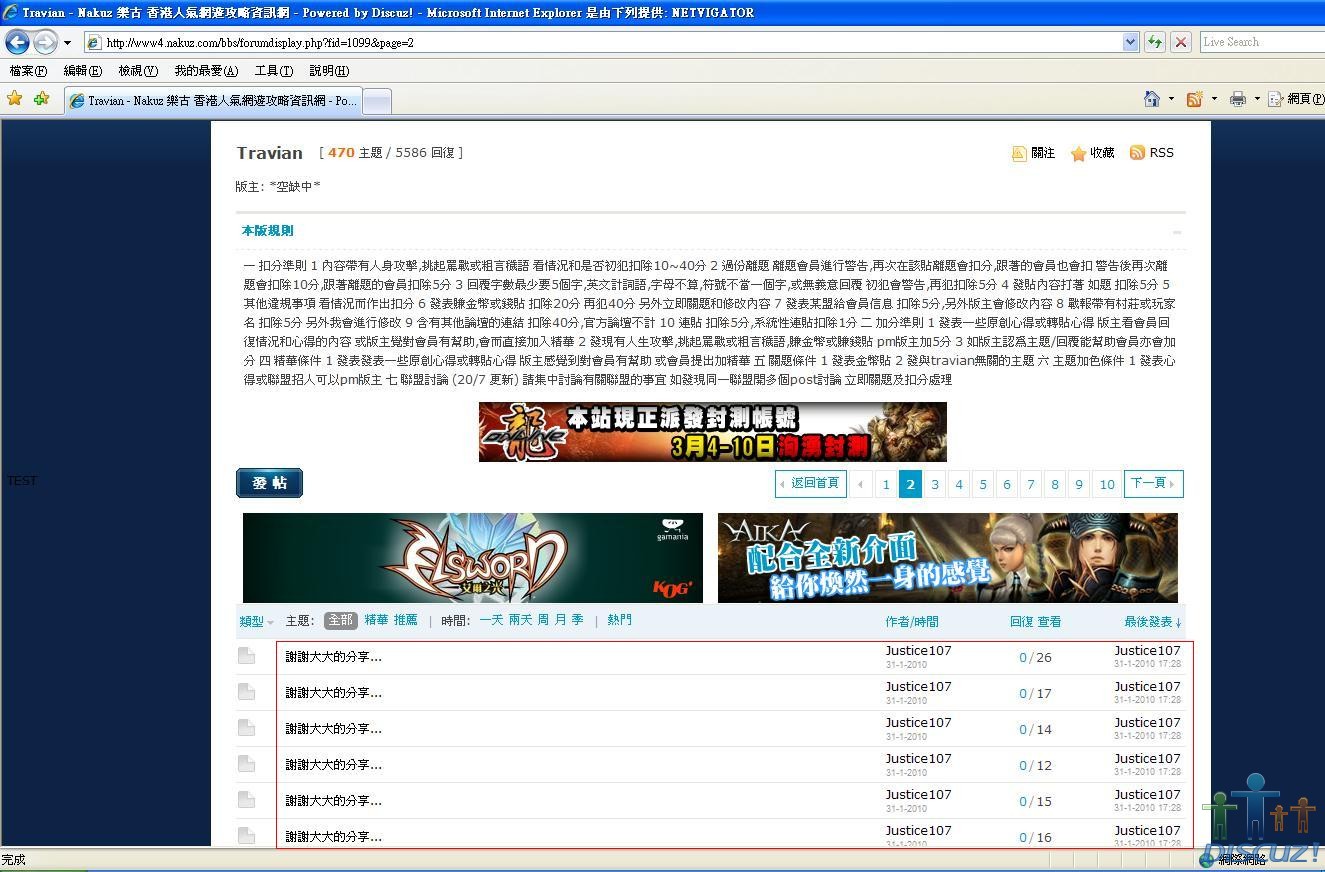The width and height of the screenshot is (1325, 872).
Task: Click the browser Back arrow button
Action: pos(17,42)
